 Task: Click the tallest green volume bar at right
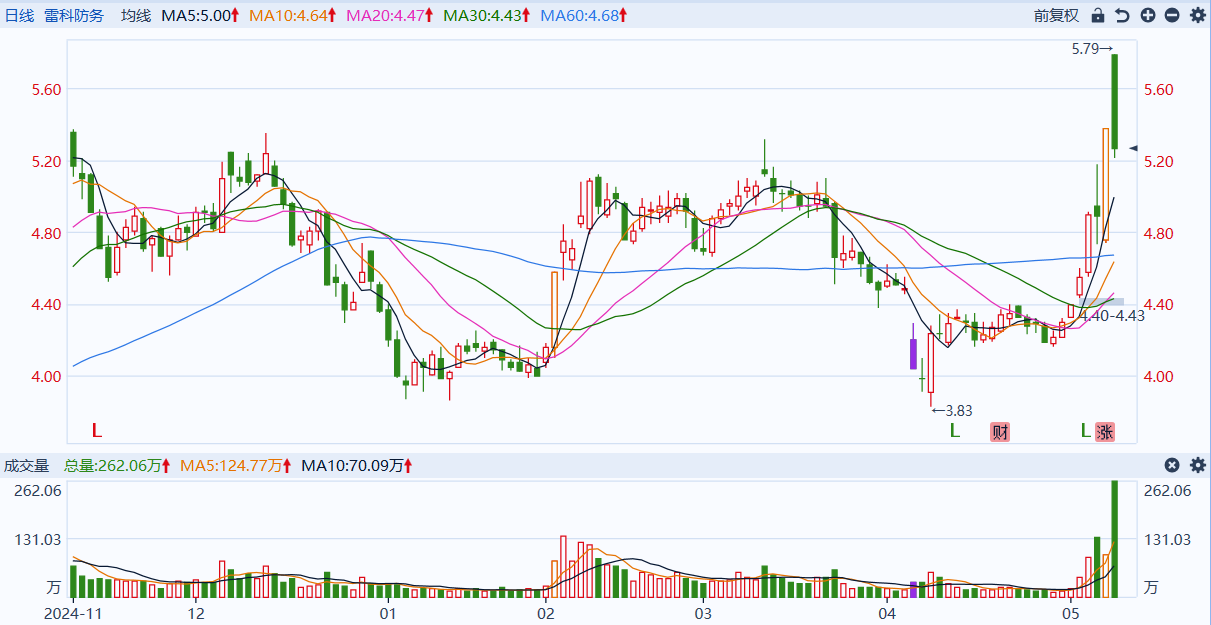[1114, 540]
